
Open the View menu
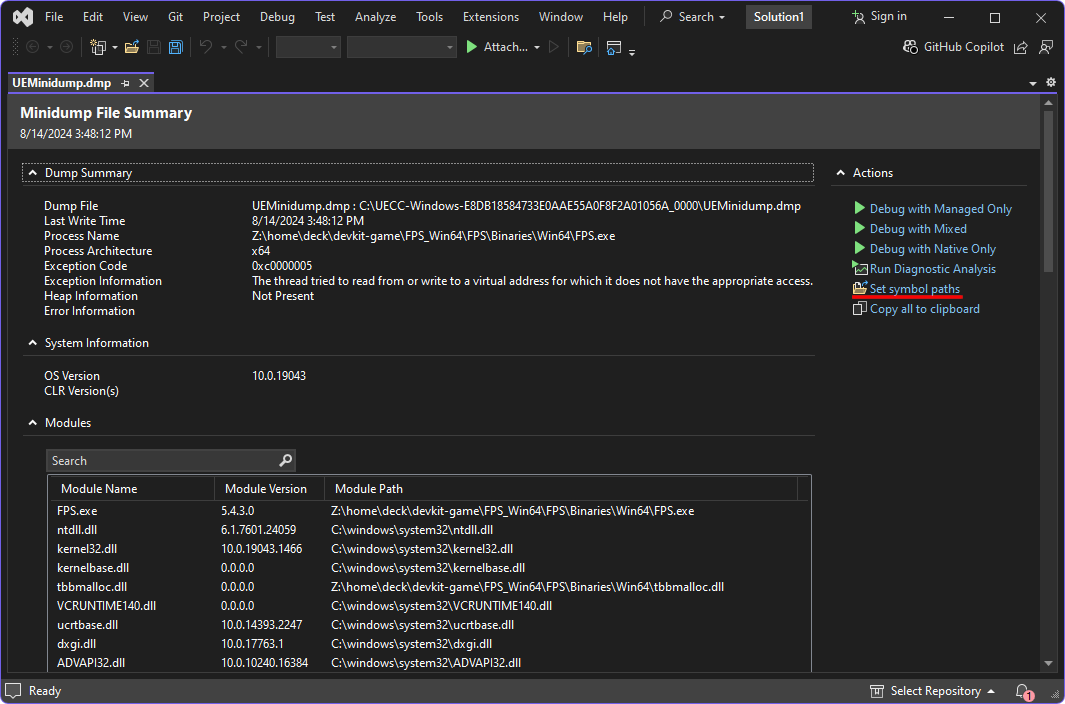click(135, 17)
